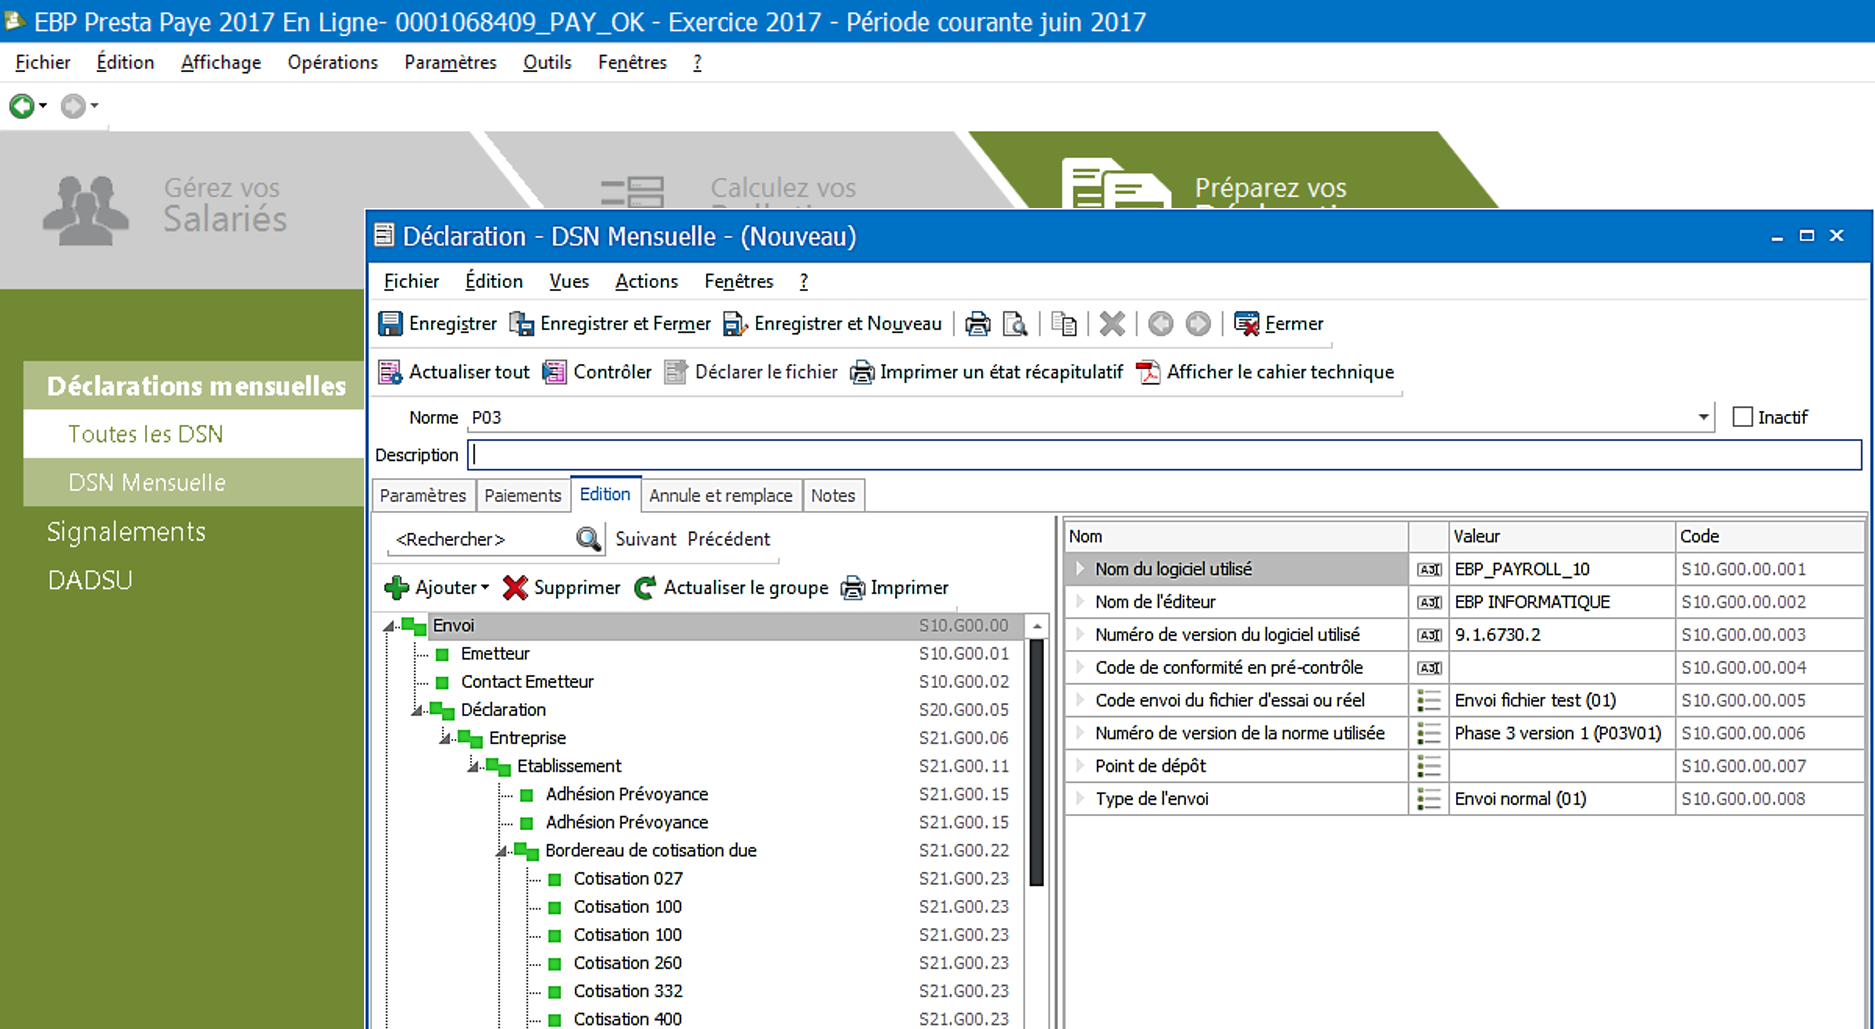Click list icon for Code envoi du fichier row
Viewport: 1875px width, 1029px height.
click(x=1429, y=701)
